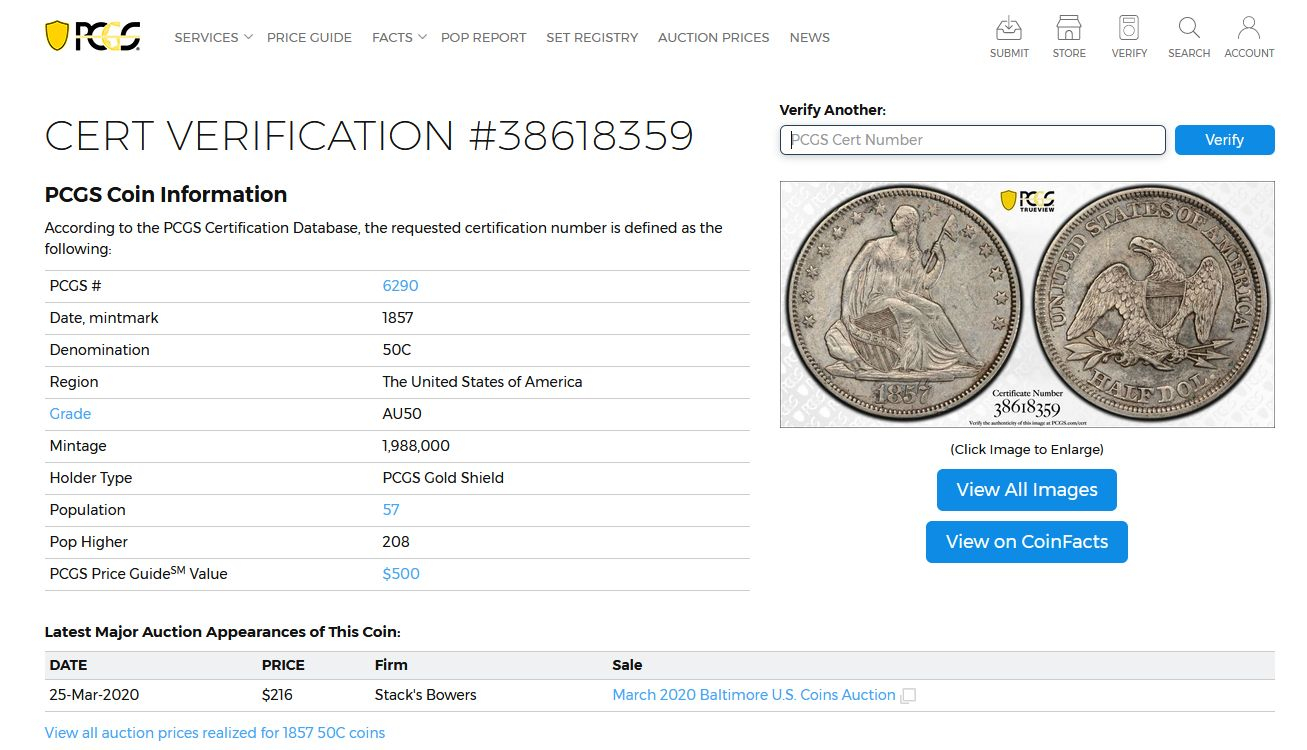The height and width of the screenshot is (750, 1307).
Task: Click View All Images button
Action: coord(1027,490)
